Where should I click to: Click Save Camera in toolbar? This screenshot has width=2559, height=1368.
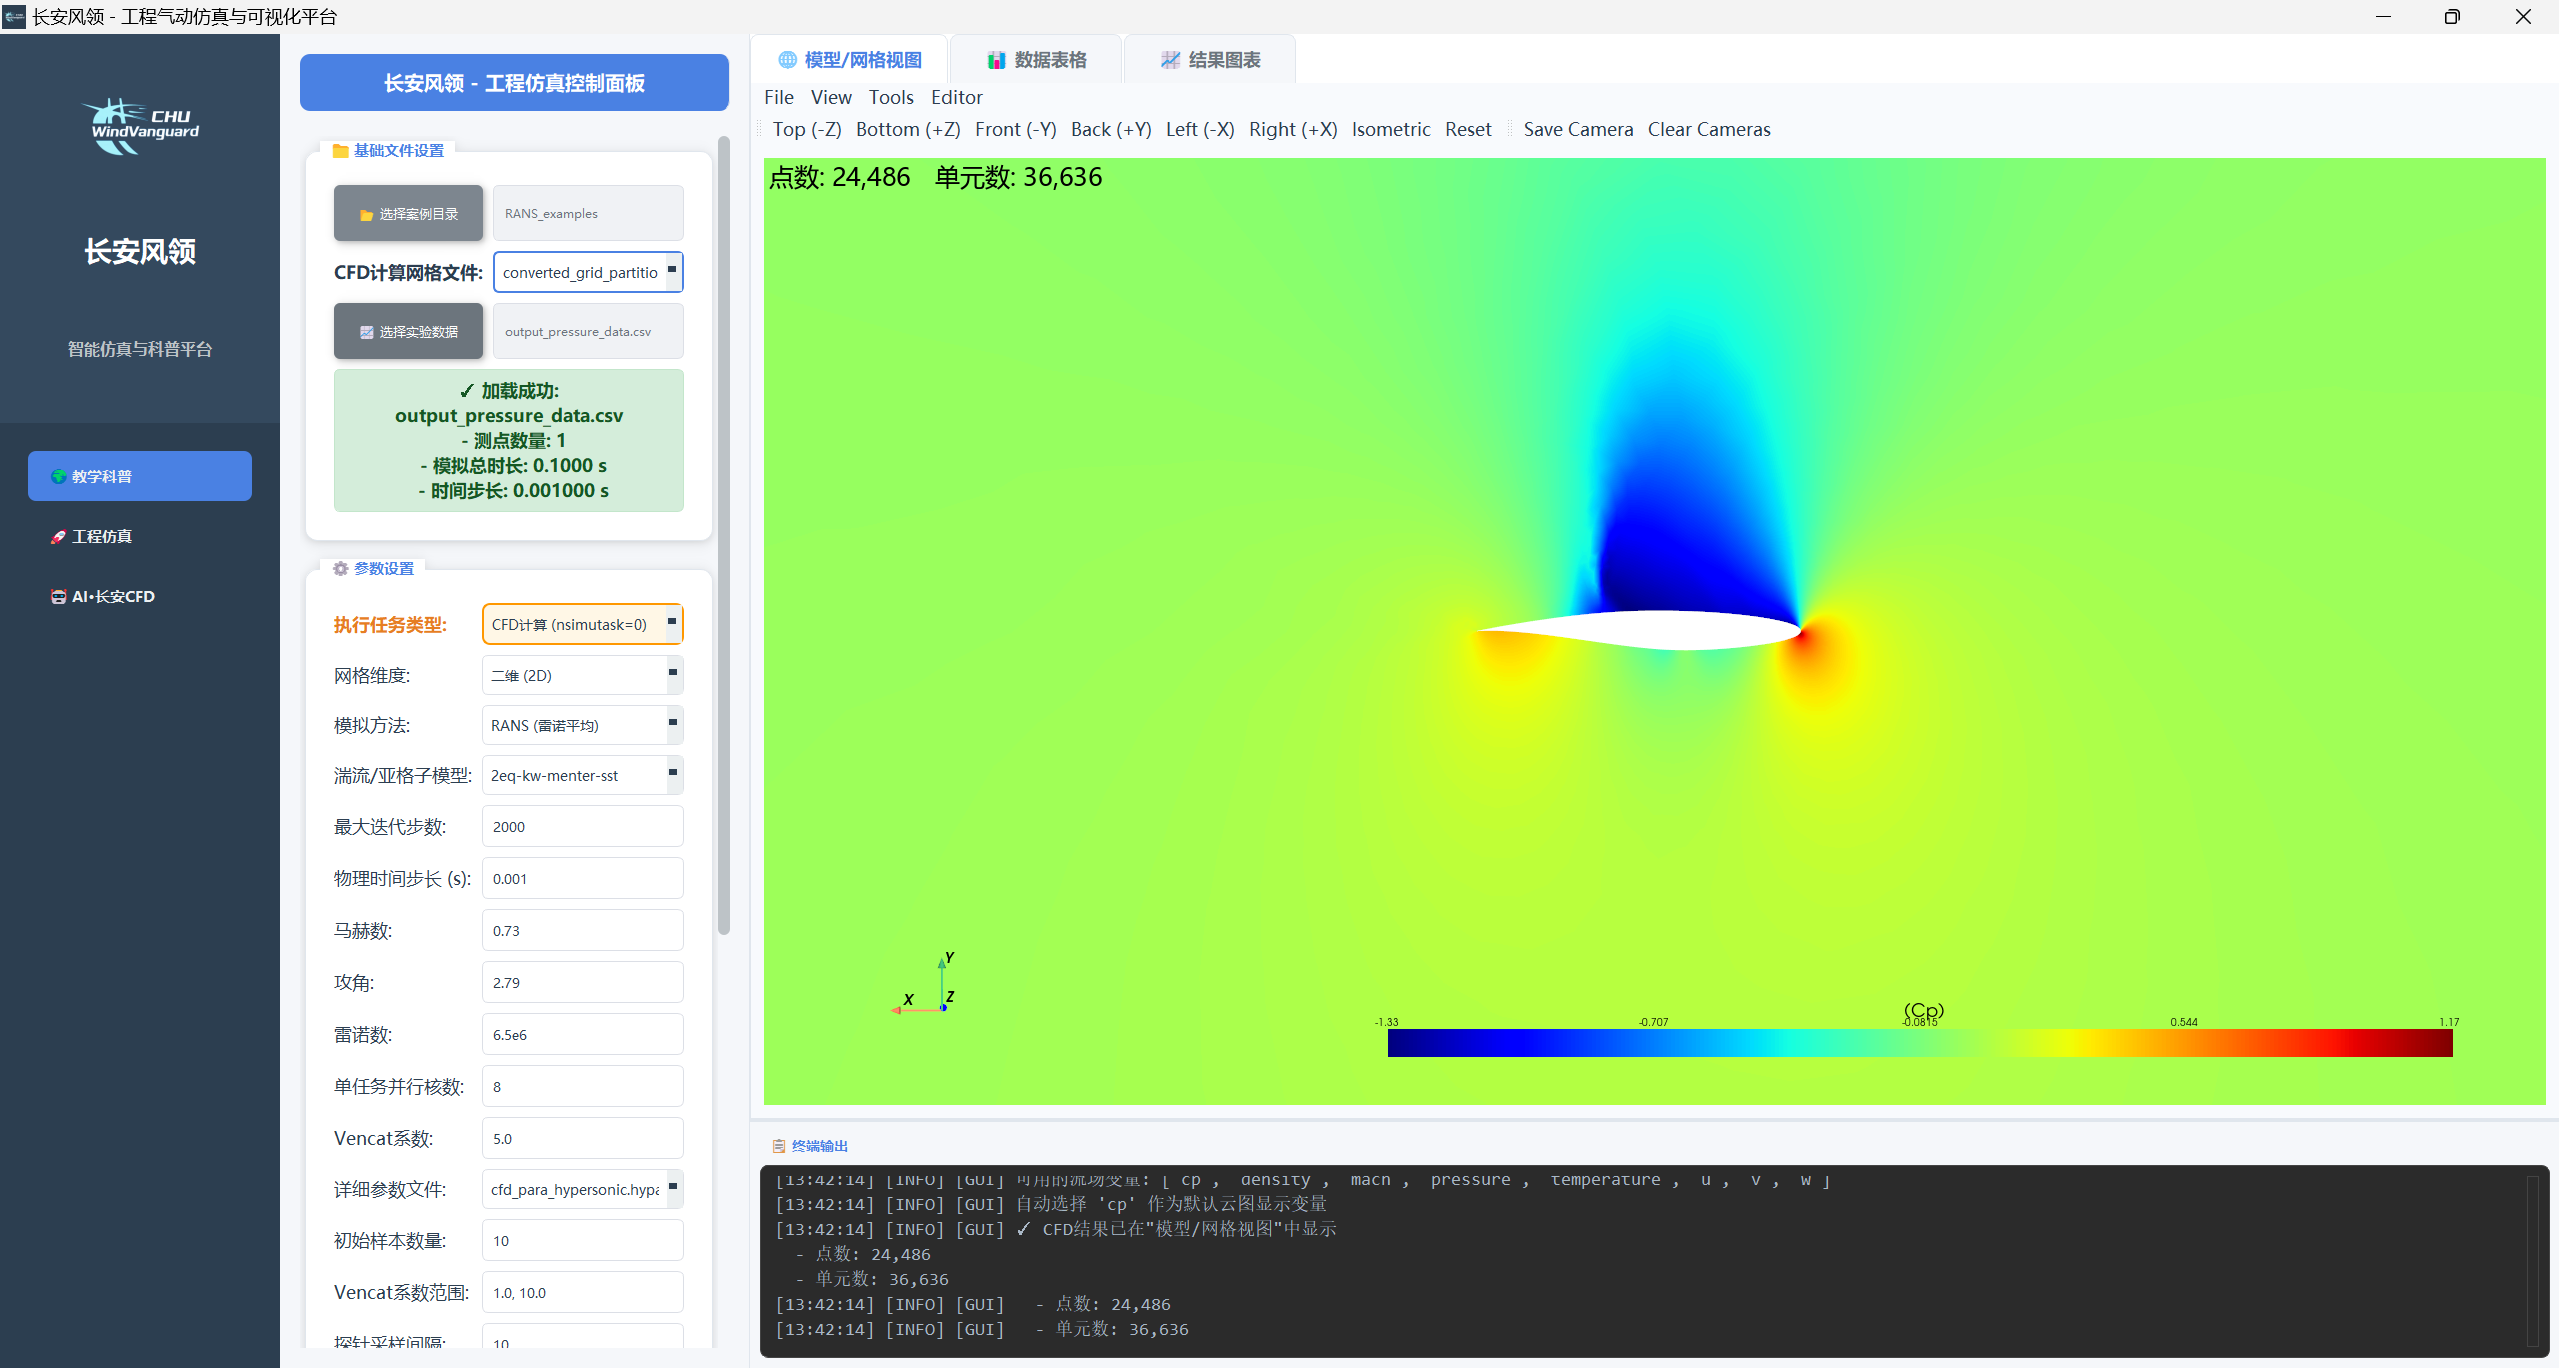click(1577, 129)
